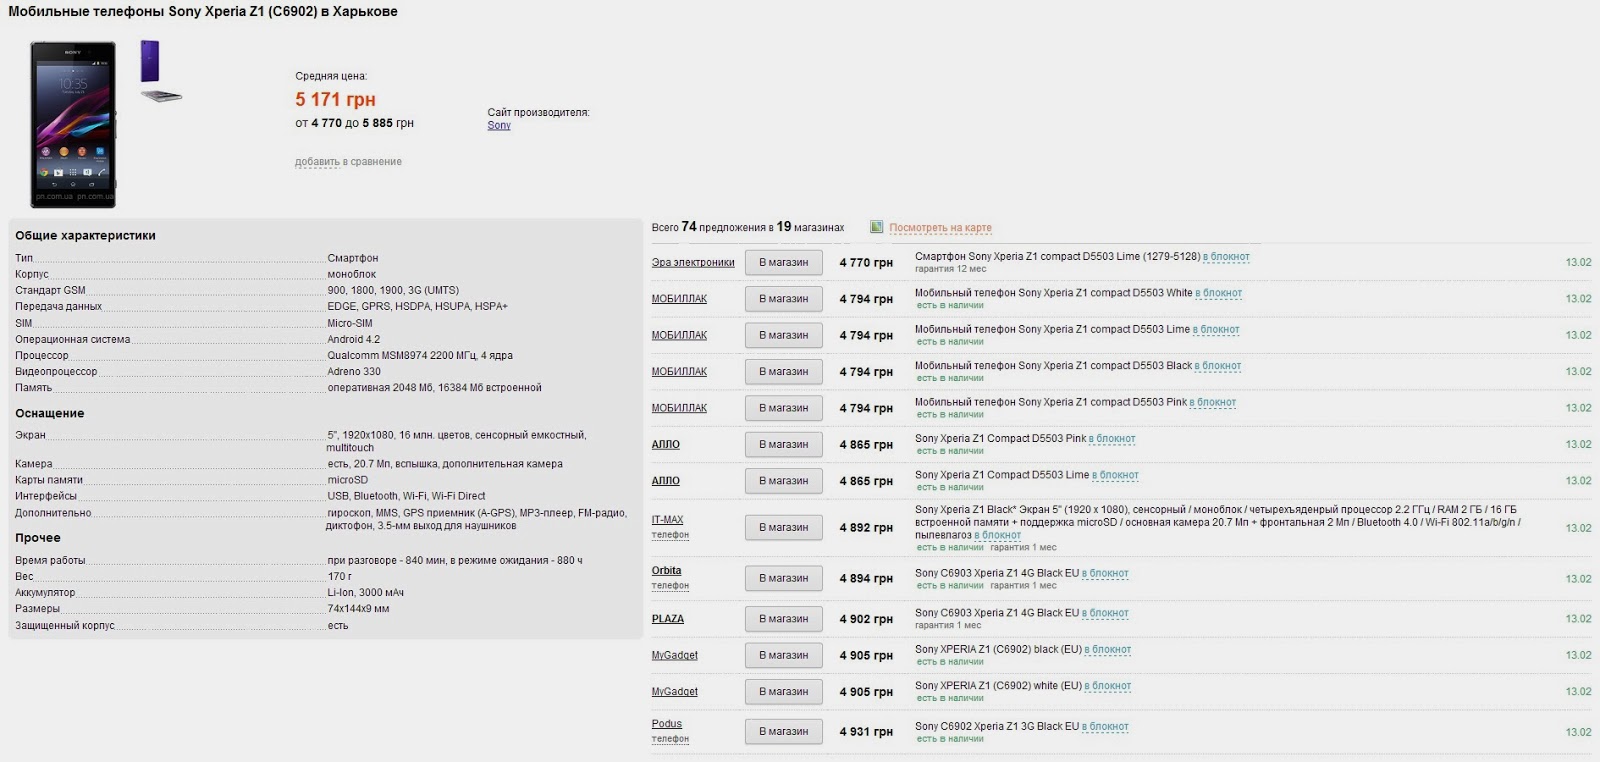Click В магазин for МОБИЛЛАК D5503 Lime offer

[x=784, y=336]
